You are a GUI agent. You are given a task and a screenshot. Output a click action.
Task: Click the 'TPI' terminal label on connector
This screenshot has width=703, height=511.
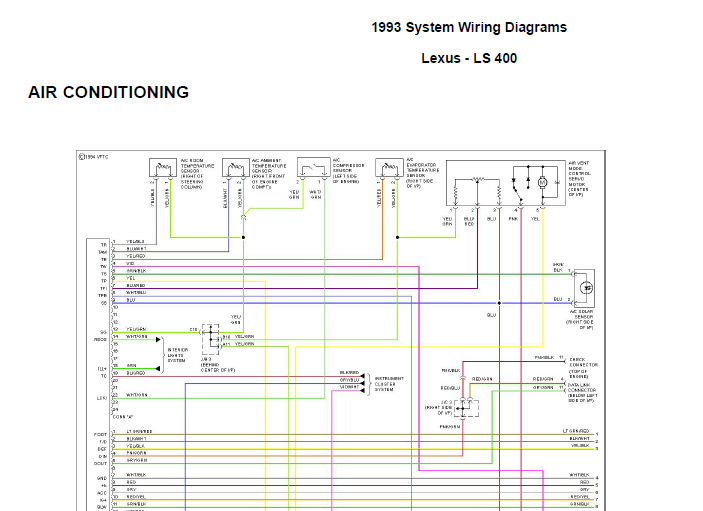103,288
